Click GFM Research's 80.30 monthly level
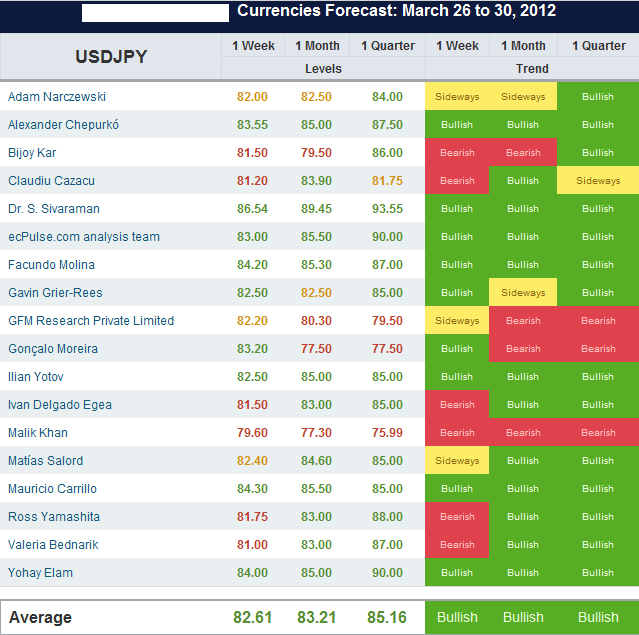The width and height of the screenshot is (639, 635). click(x=316, y=321)
